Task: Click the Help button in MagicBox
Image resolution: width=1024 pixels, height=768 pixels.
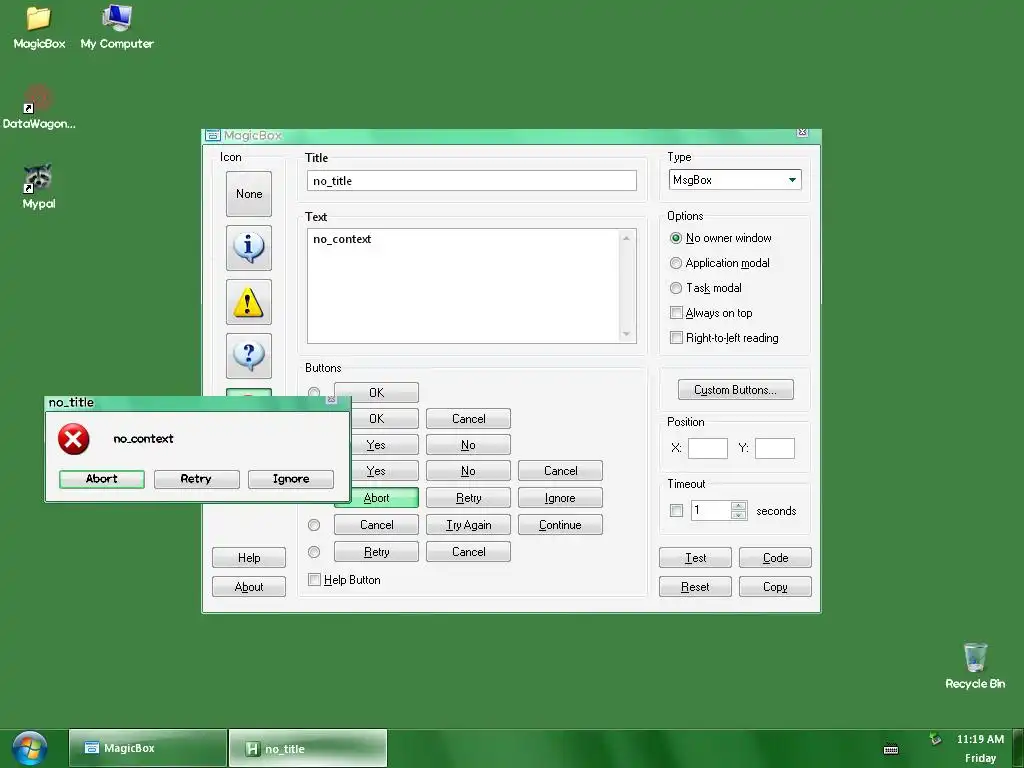Action: click(x=249, y=558)
